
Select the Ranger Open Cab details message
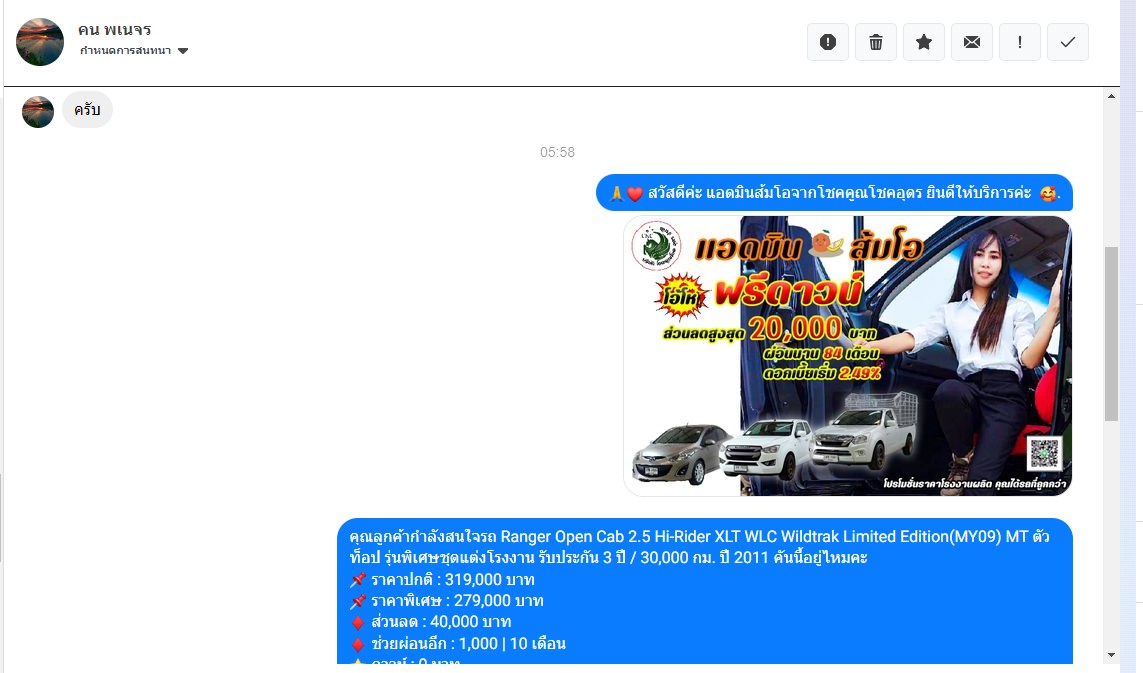(x=705, y=592)
